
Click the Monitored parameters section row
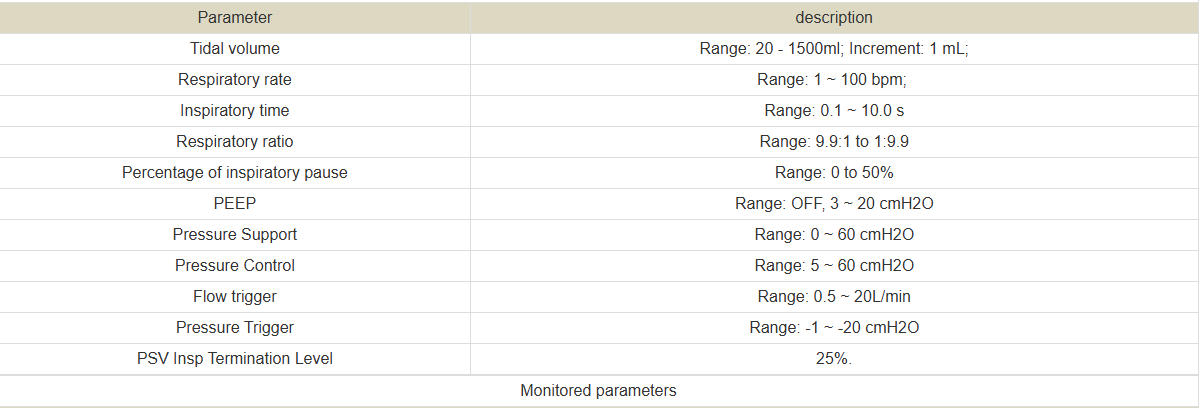(598, 390)
